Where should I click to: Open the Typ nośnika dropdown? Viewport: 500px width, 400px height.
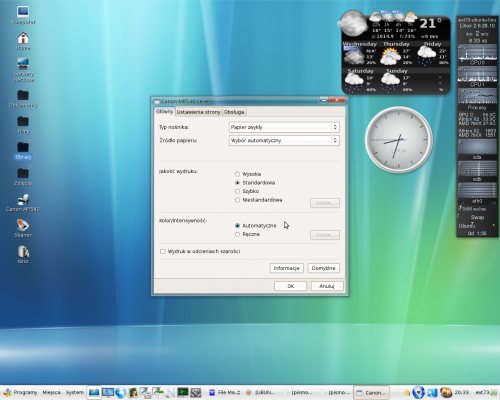pos(284,127)
